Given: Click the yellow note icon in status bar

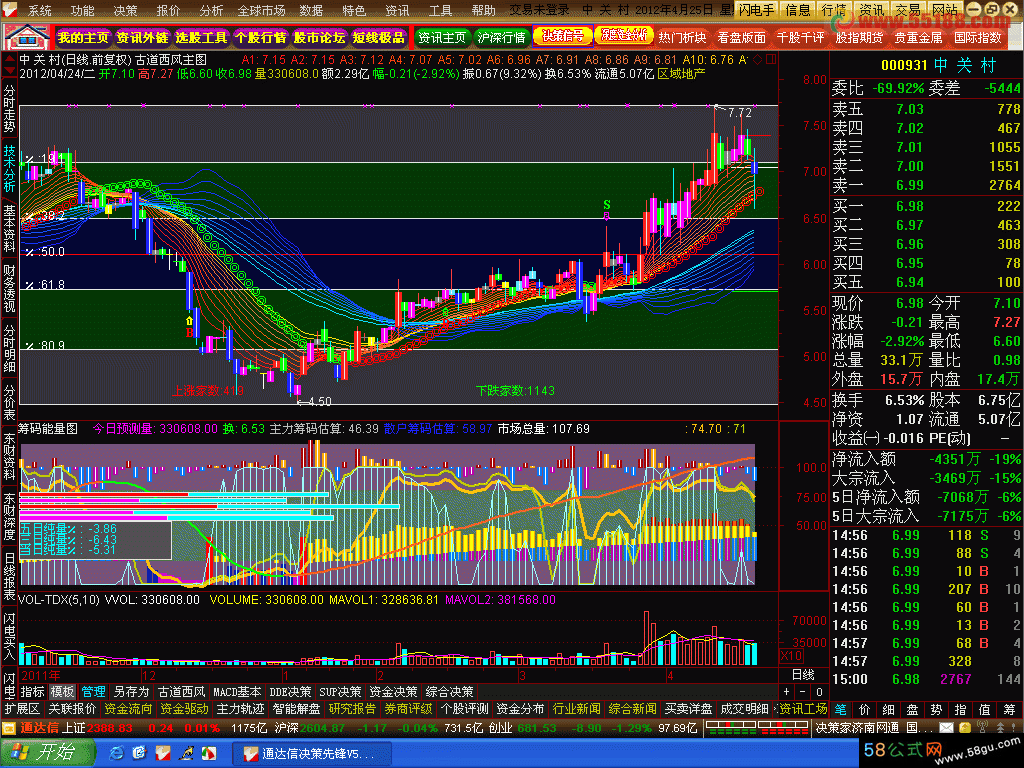Looking at the screenshot, I should coord(965,727).
